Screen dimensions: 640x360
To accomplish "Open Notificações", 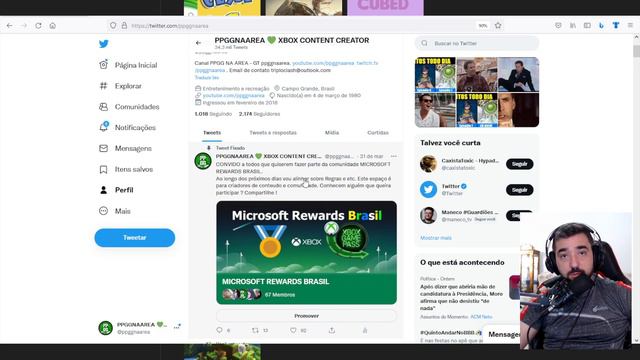I will [x=127, y=127].
